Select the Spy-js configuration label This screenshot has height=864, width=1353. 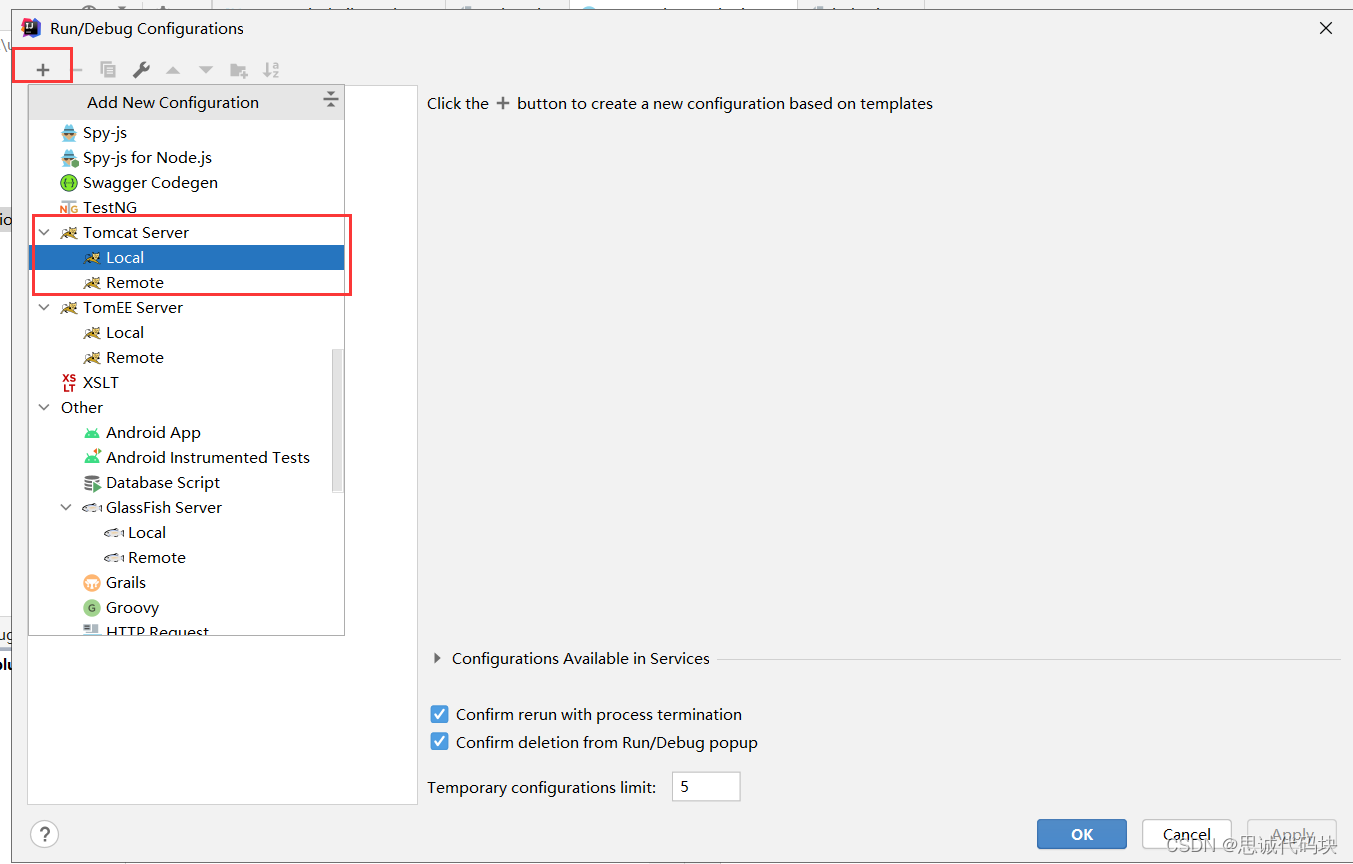pos(105,133)
